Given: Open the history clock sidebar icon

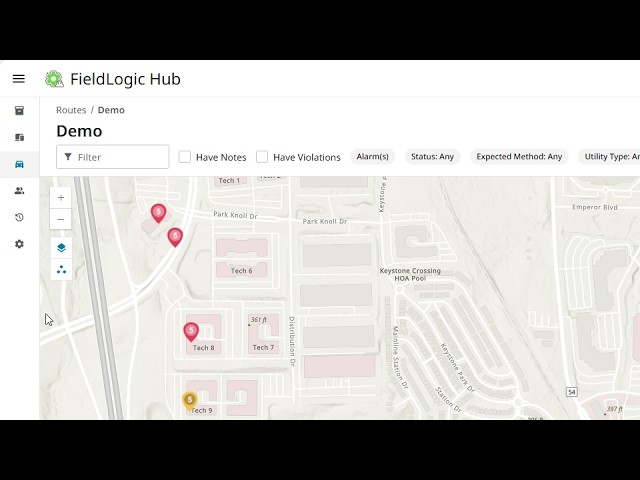Looking at the screenshot, I should pyautogui.click(x=19, y=217).
